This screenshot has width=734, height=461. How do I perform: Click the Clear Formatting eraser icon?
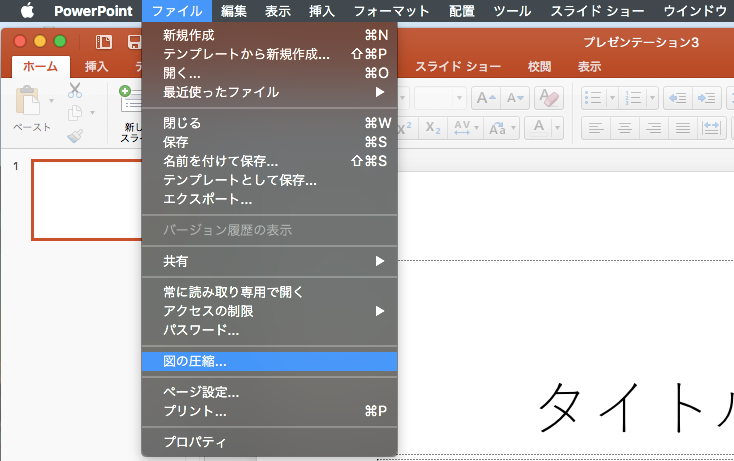[x=549, y=98]
